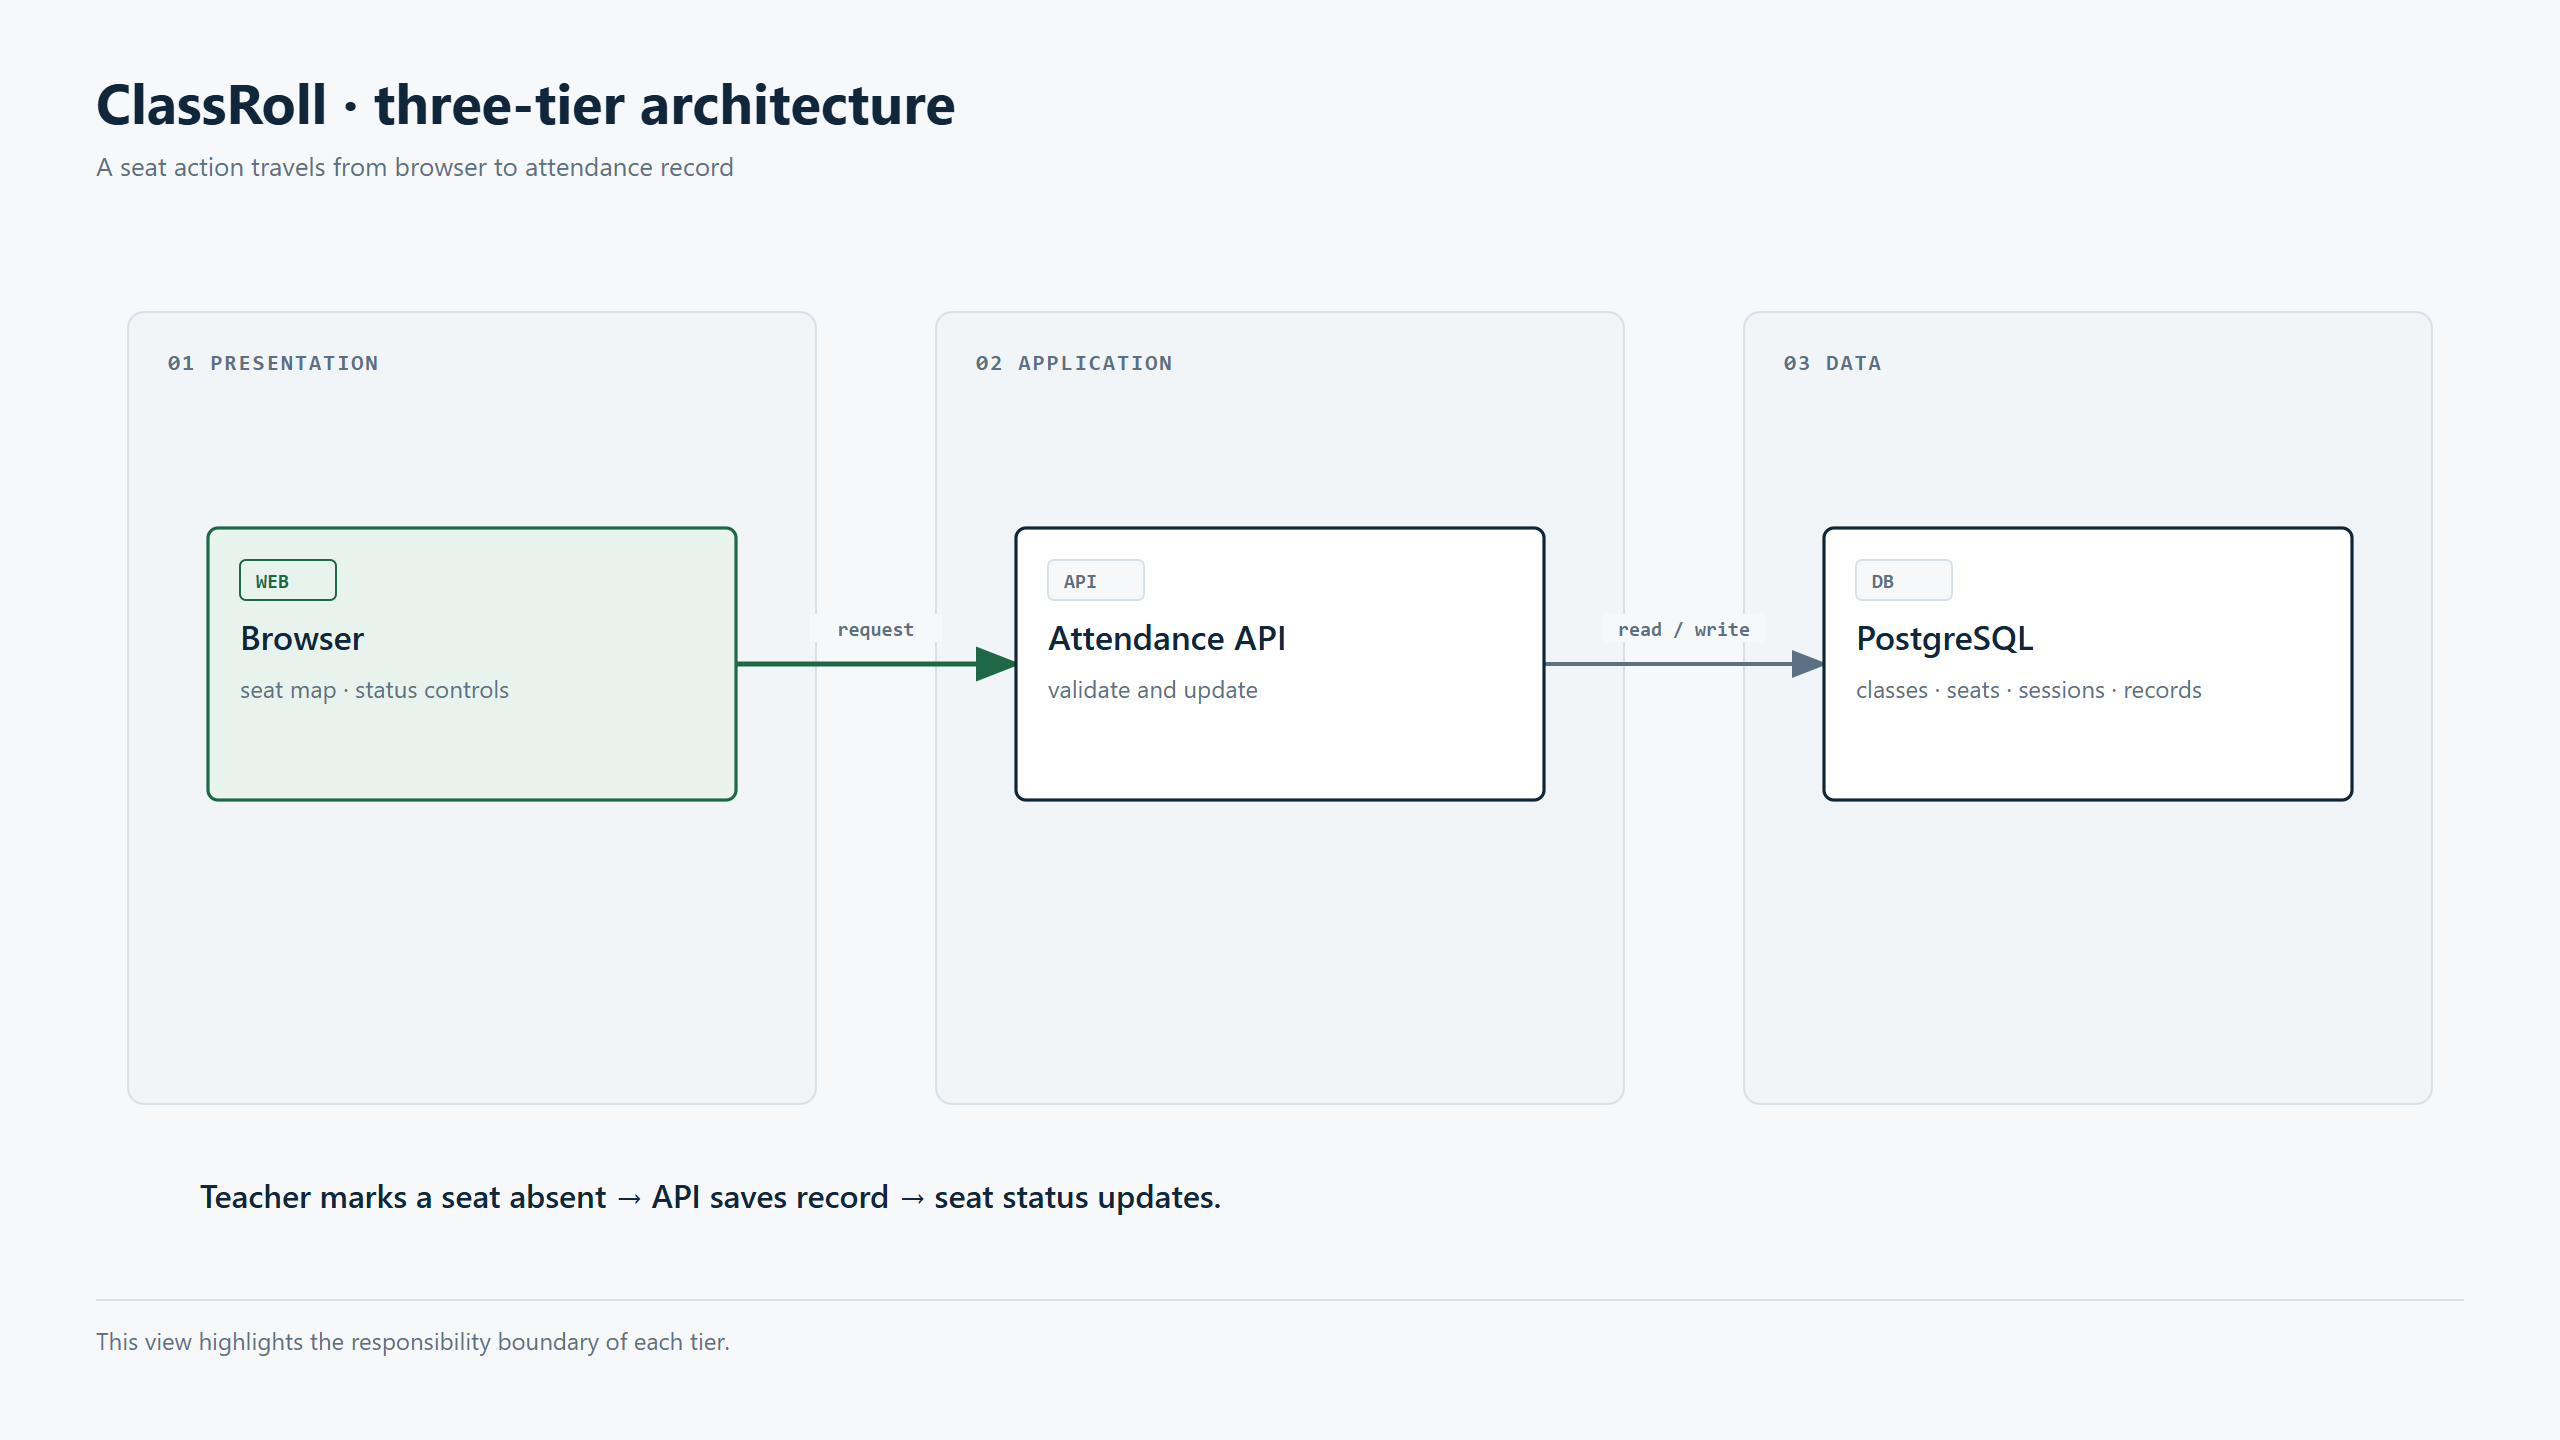Click the 'seat map · status controls' text

point(374,690)
